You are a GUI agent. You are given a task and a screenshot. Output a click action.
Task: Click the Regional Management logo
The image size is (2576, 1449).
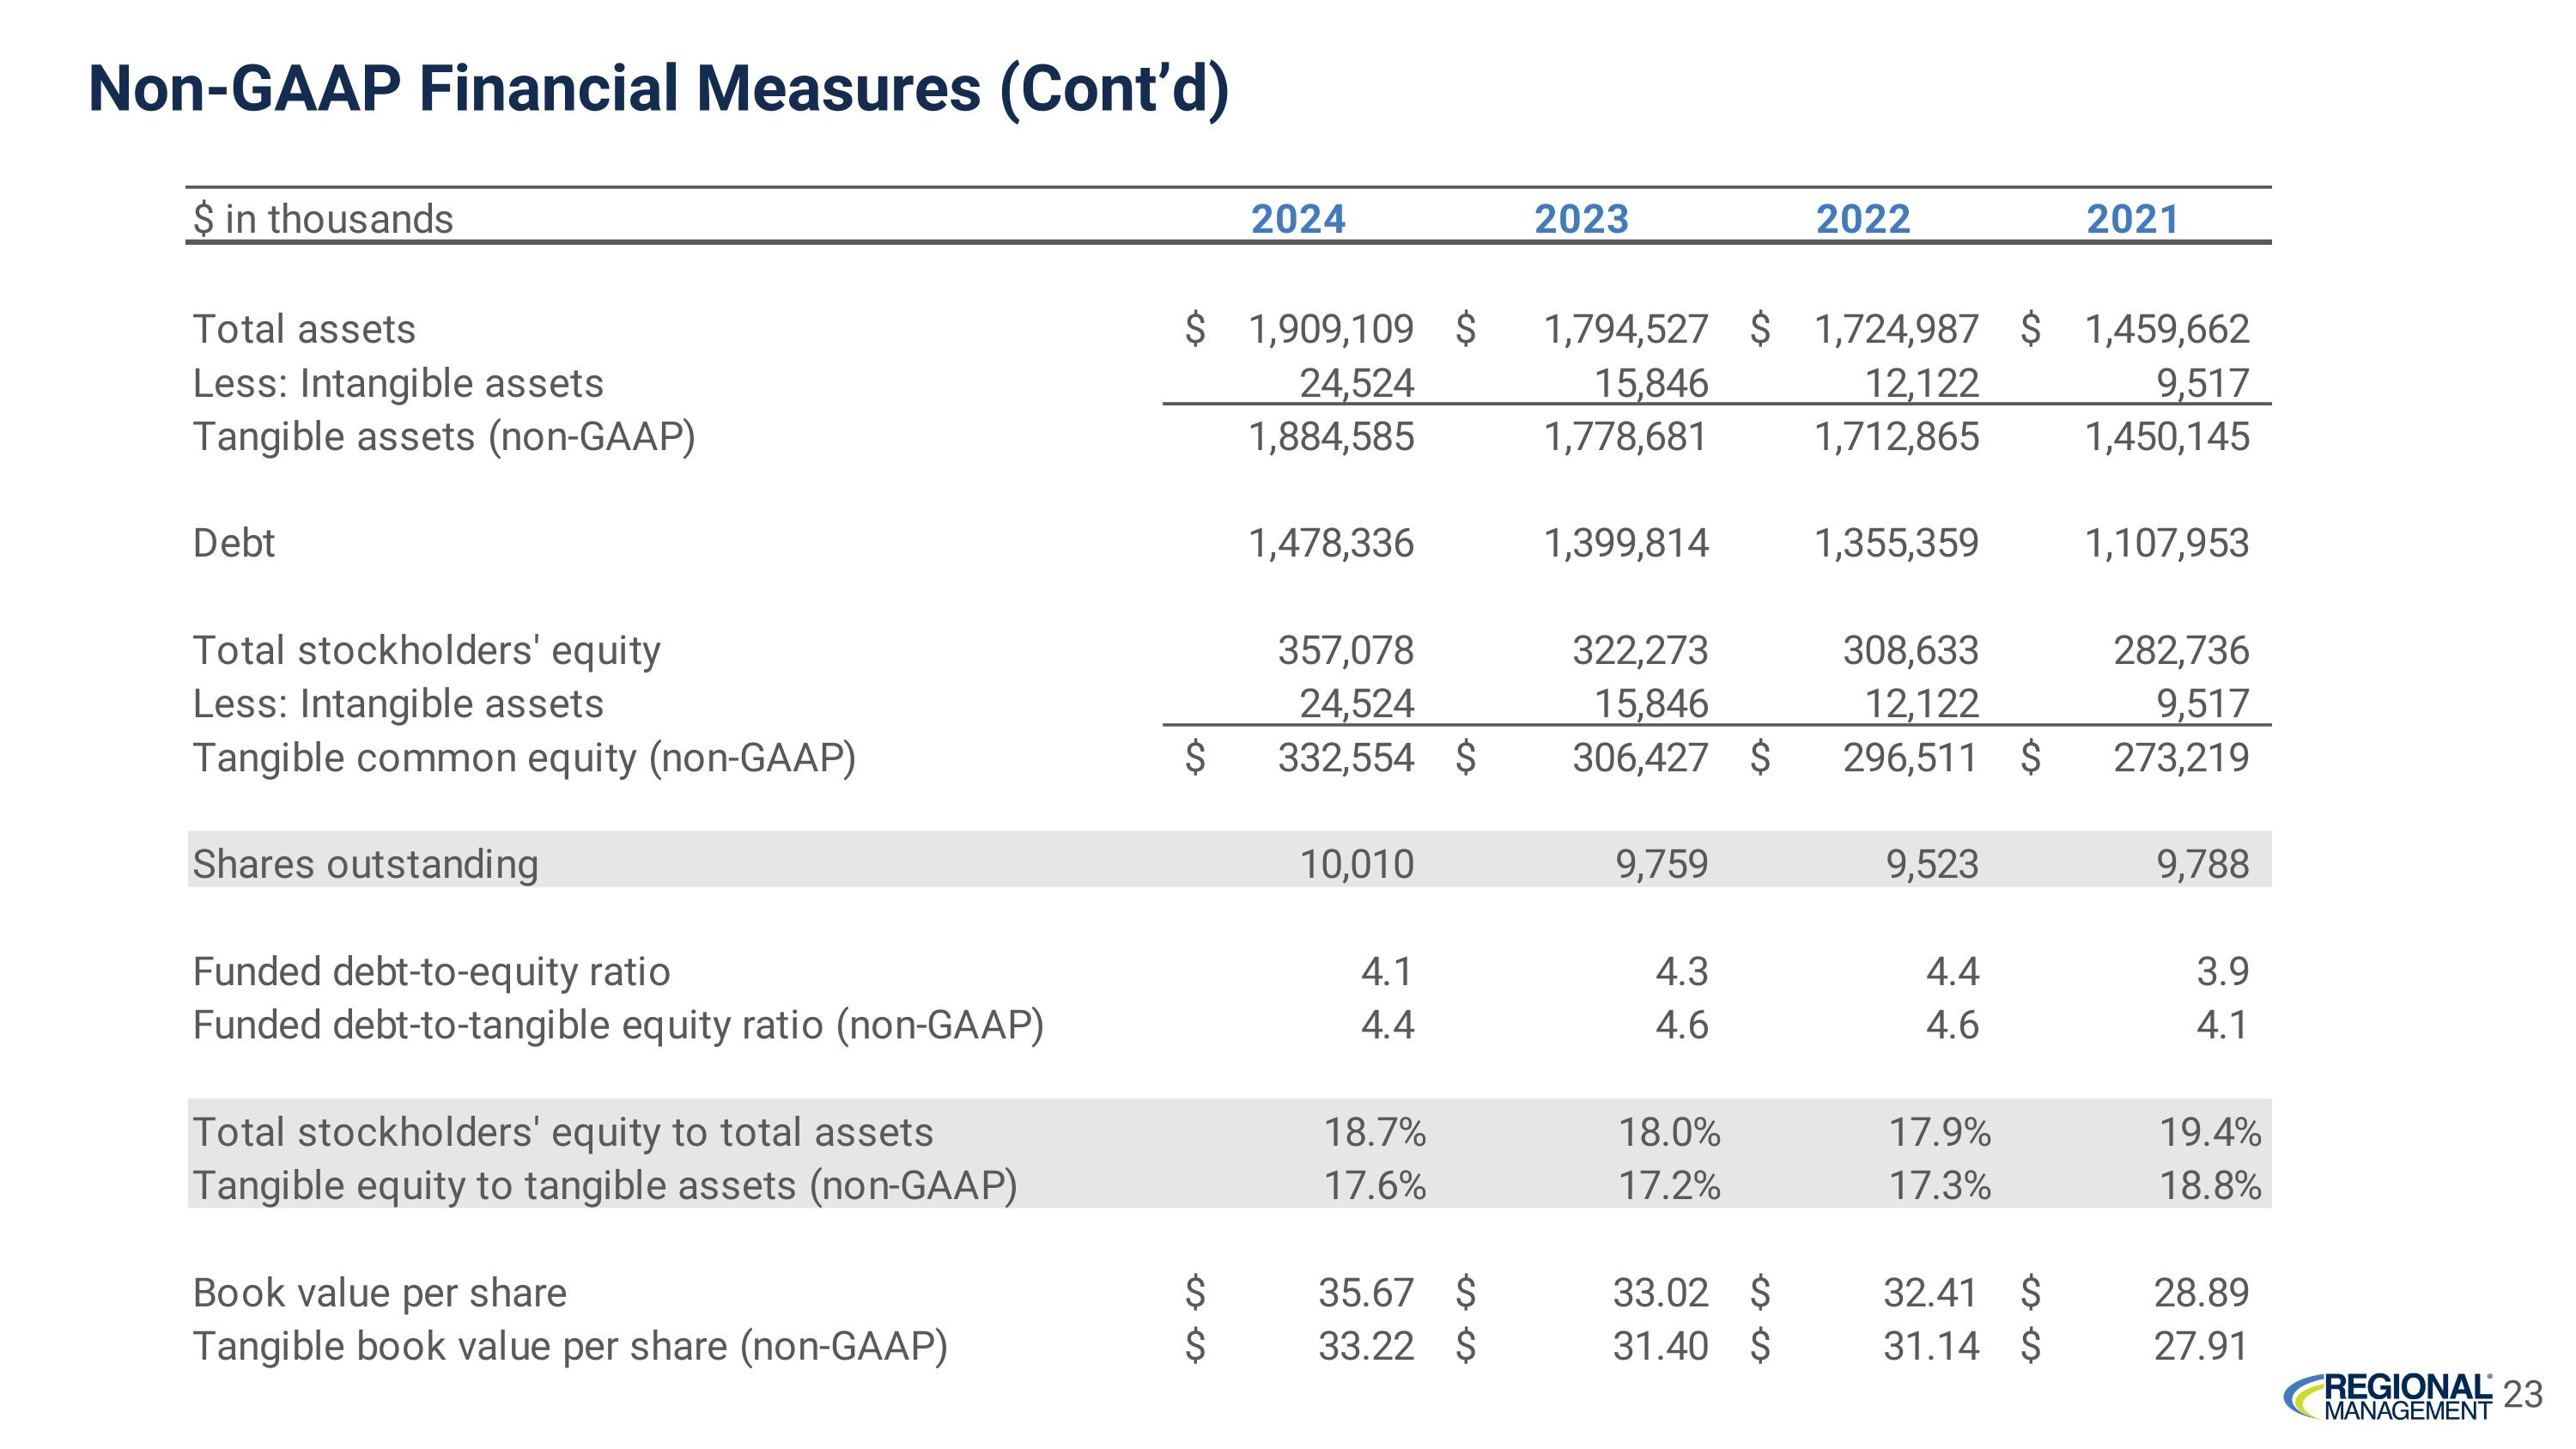2388,1396
